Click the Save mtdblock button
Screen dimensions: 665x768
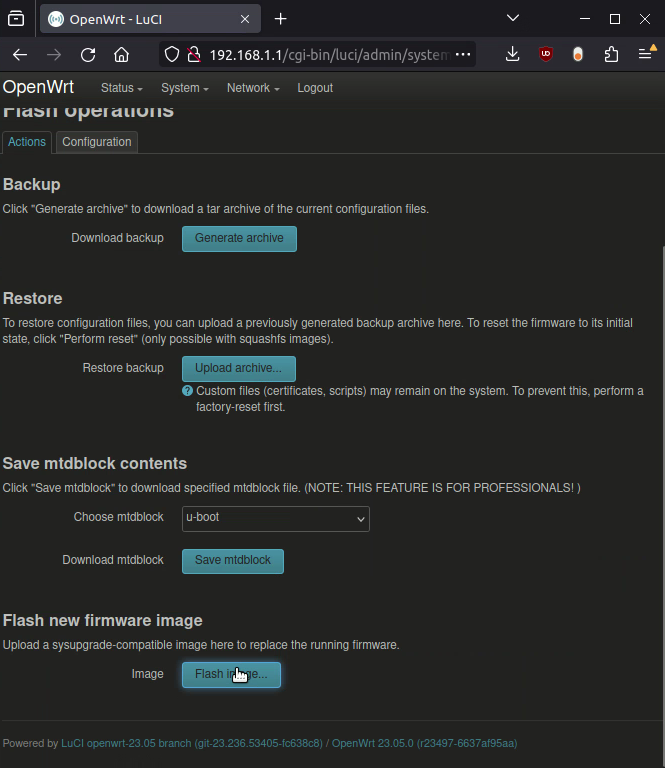coord(233,561)
